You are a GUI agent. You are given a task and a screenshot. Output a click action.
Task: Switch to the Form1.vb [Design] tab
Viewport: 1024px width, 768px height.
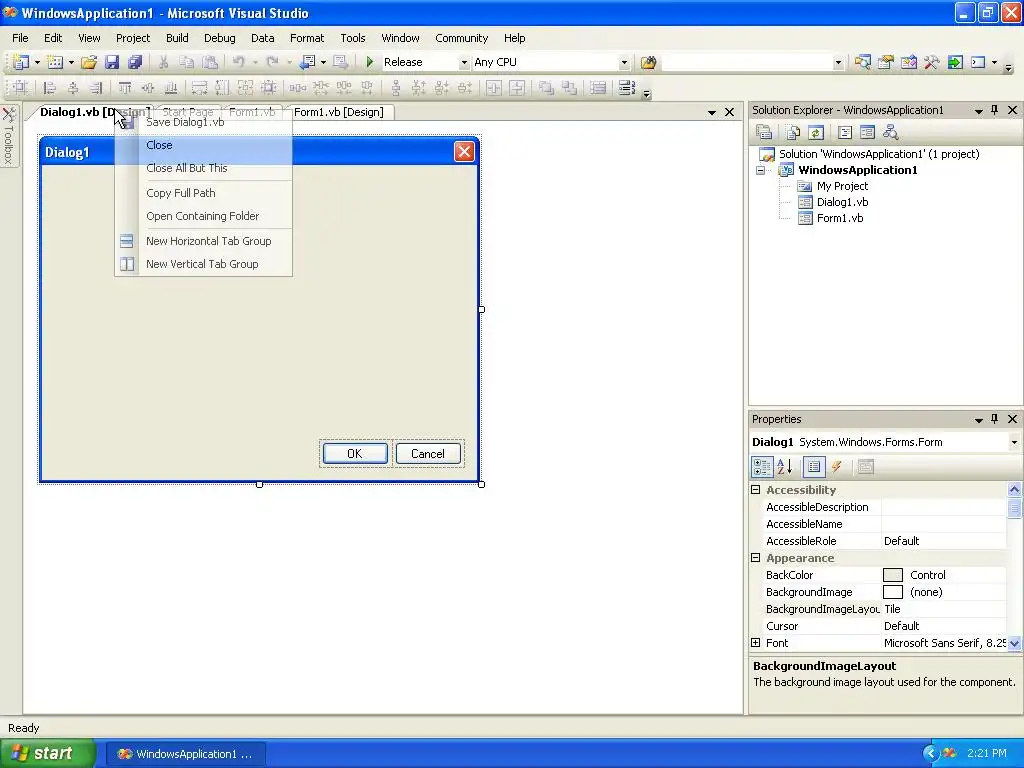point(338,112)
